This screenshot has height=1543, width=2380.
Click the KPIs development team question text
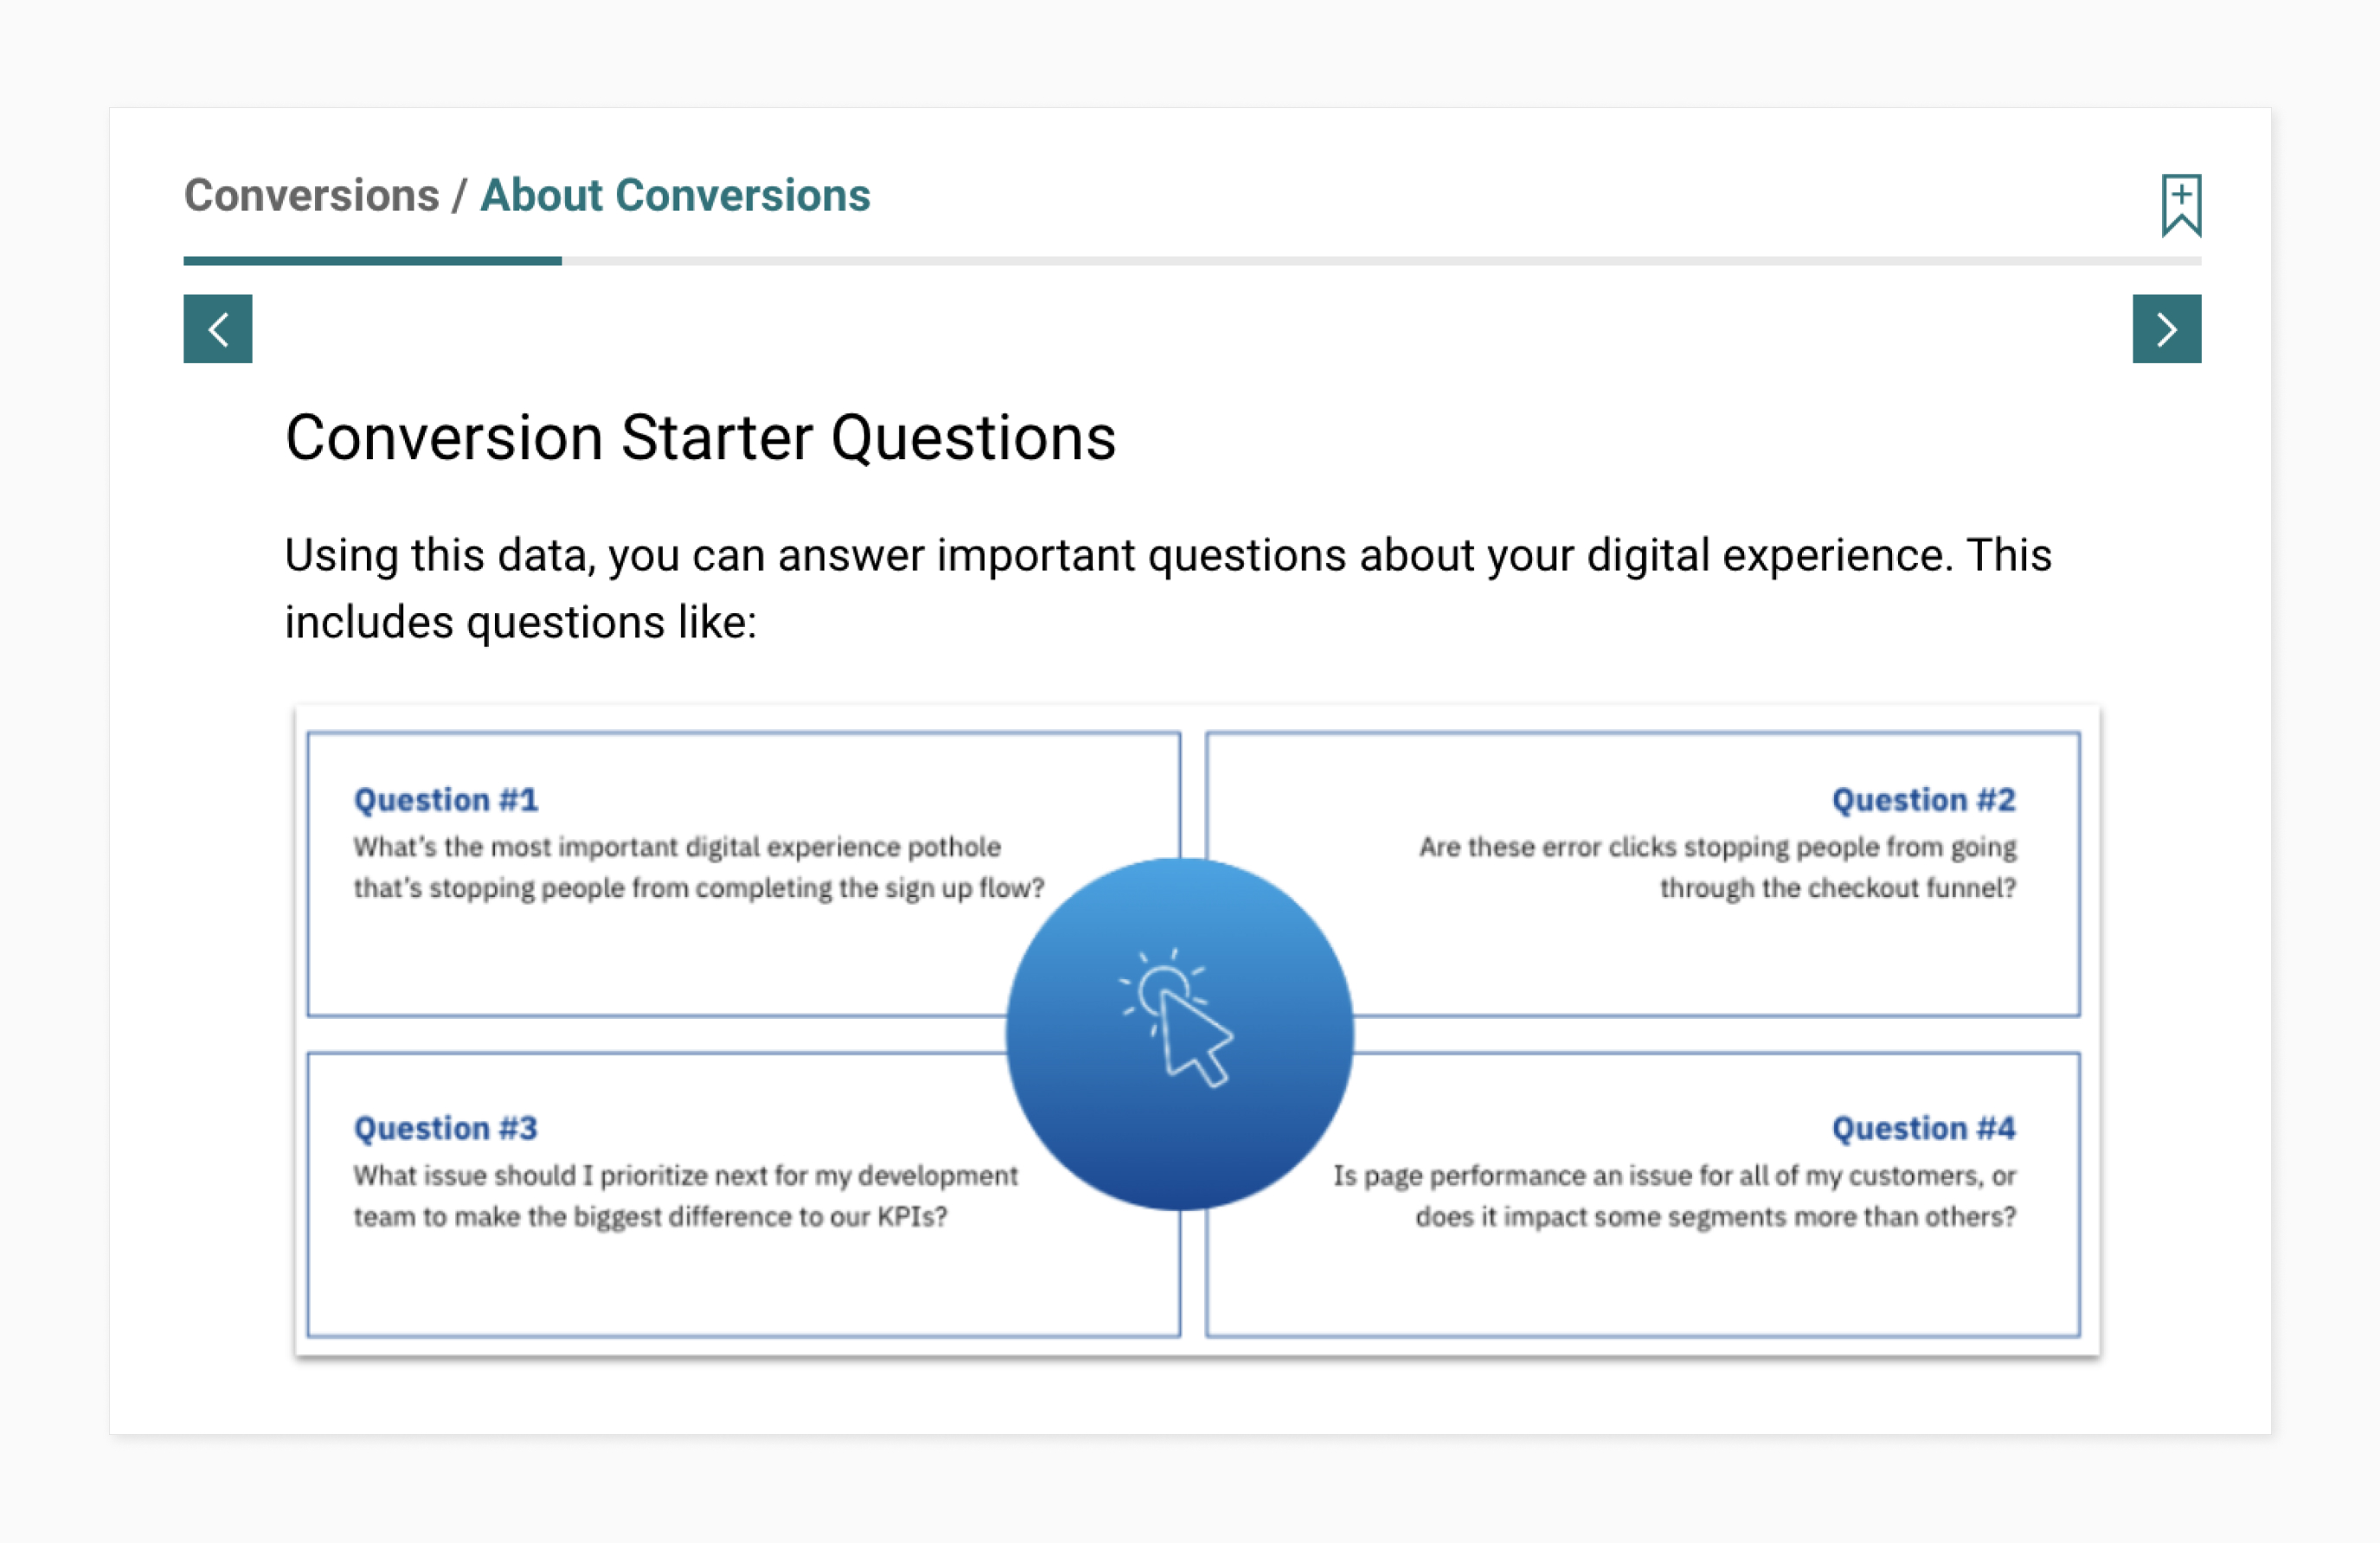tap(685, 1196)
